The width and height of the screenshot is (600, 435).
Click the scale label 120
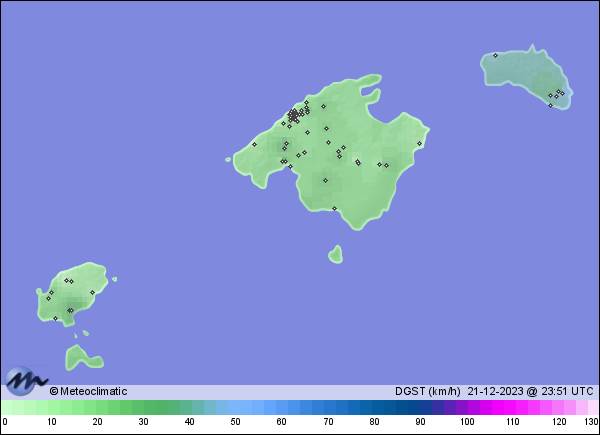click(559, 422)
